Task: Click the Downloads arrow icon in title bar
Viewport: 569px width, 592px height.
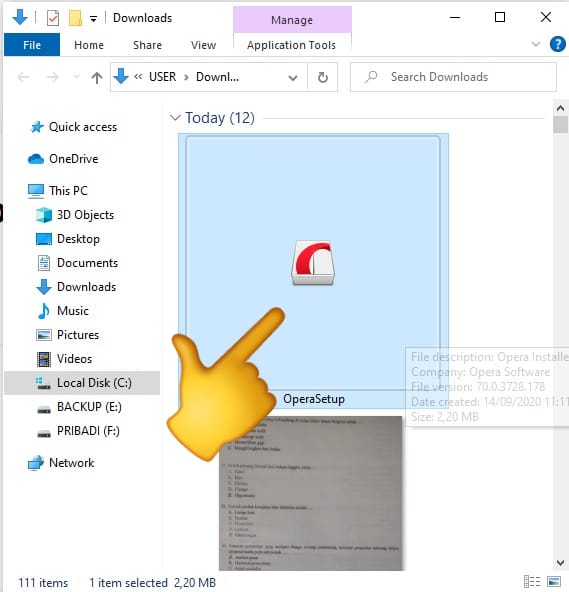Action: [20, 17]
